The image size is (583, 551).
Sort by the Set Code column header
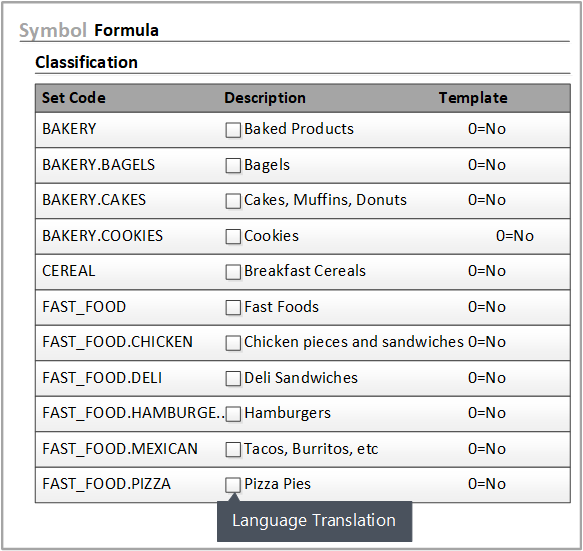tap(74, 98)
